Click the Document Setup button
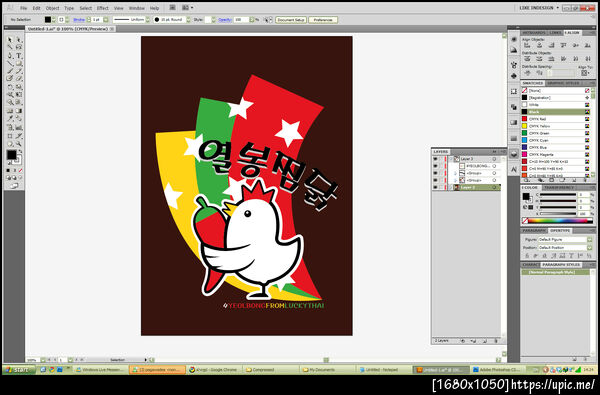 [x=291, y=20]
